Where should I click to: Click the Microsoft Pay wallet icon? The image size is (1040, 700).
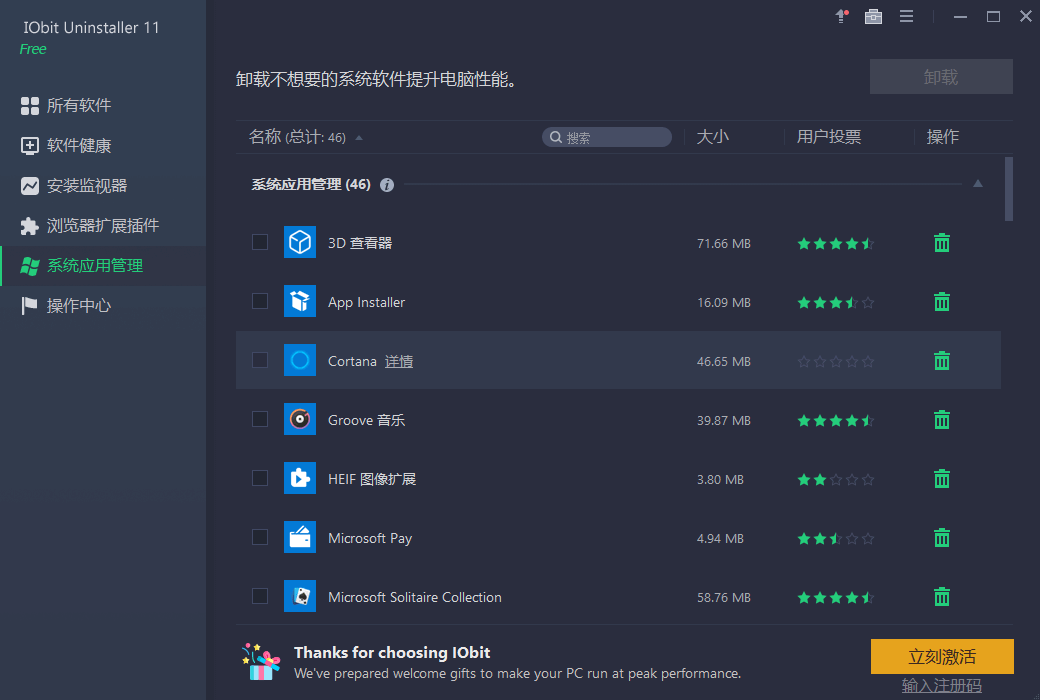[300, 537]
